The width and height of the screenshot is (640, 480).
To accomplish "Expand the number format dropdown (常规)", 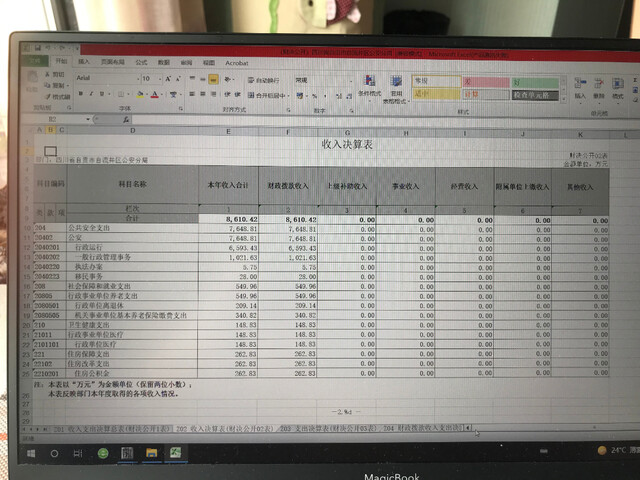I will 318,78.
